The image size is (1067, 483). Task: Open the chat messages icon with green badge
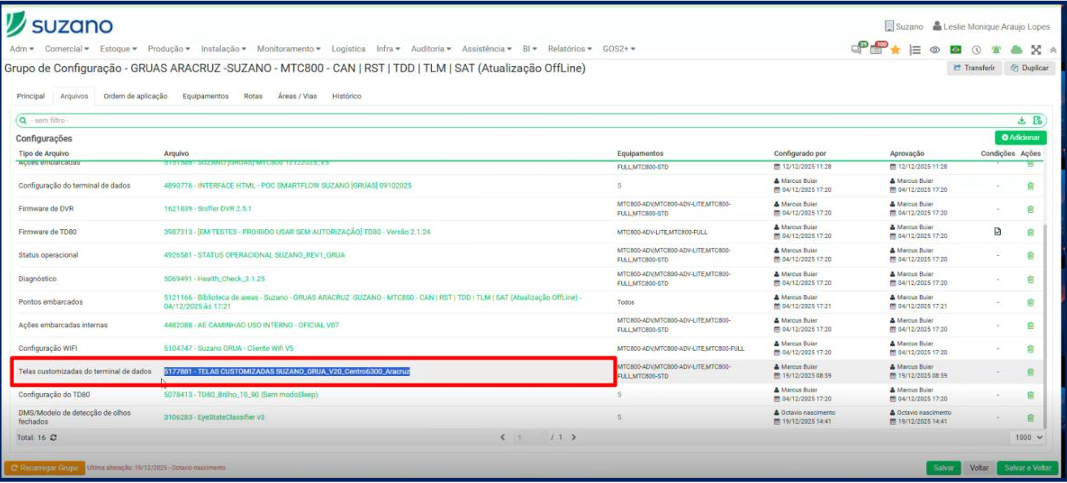point(859,49)
